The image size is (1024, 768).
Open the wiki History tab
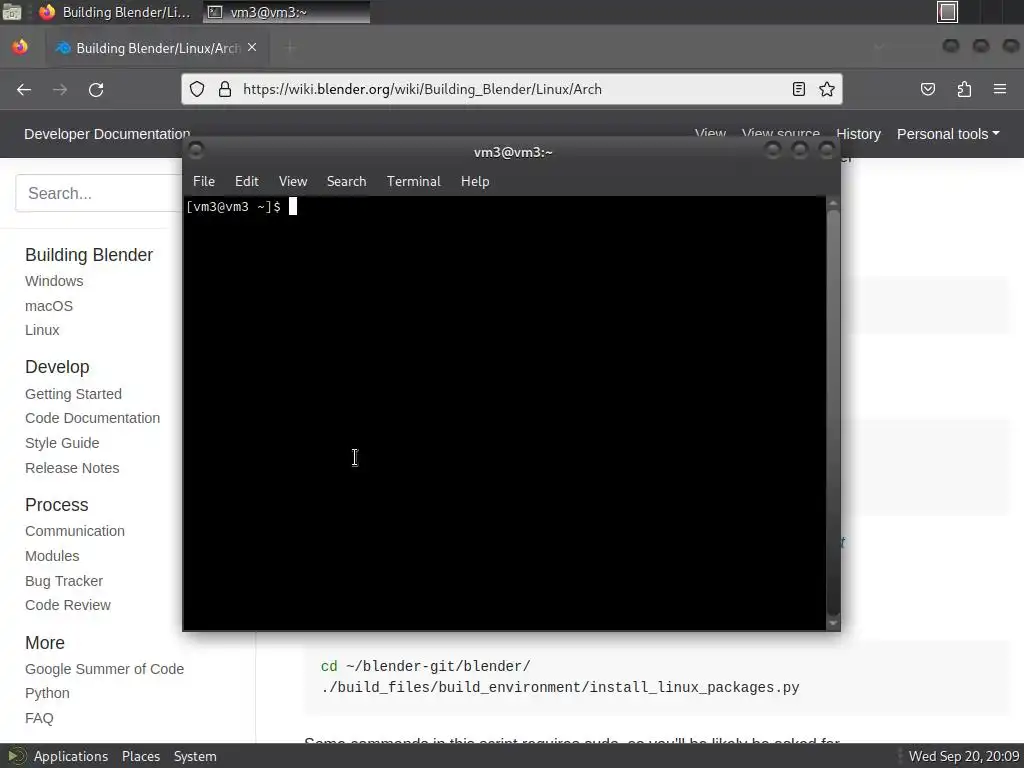point(858,134)
